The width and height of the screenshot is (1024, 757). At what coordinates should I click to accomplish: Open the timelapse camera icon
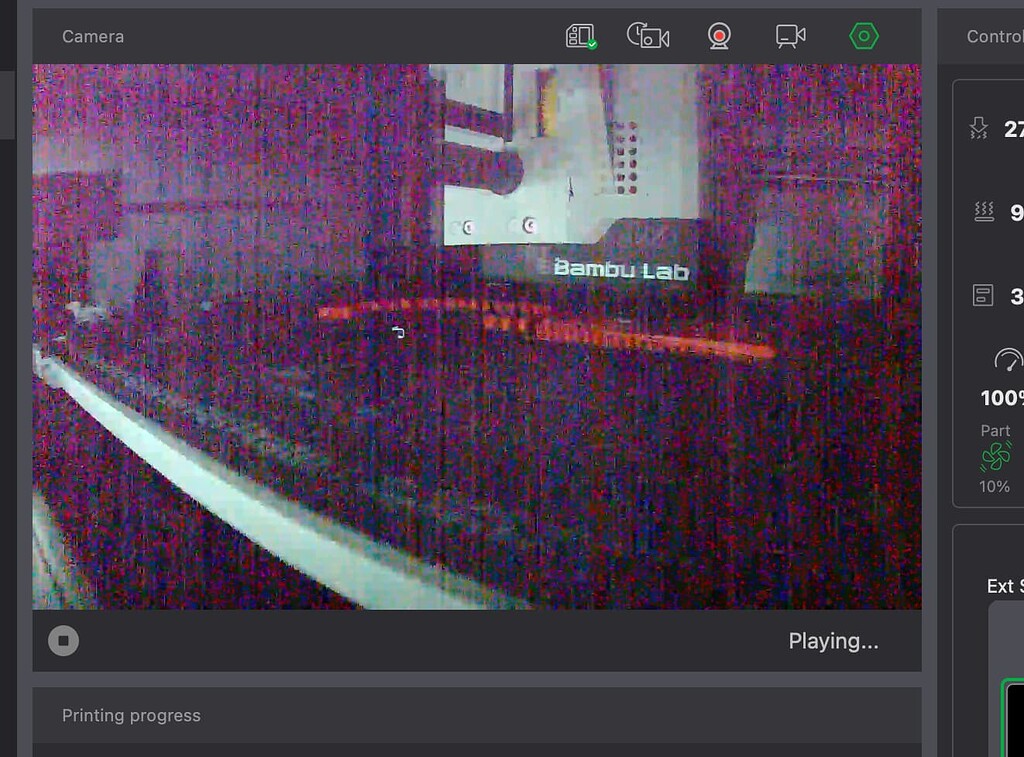pyautogui.click(x=648, y=36)
